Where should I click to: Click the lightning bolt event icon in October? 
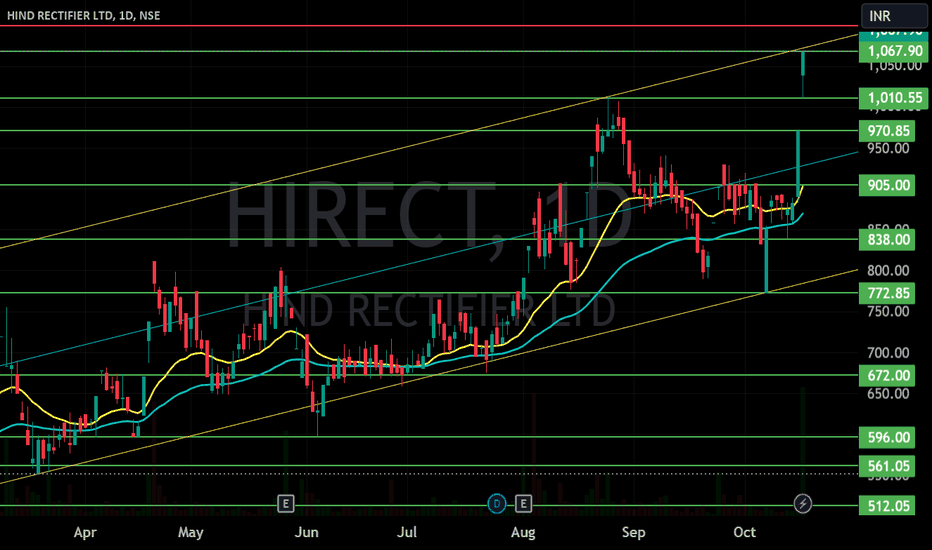tap(803, 504)
